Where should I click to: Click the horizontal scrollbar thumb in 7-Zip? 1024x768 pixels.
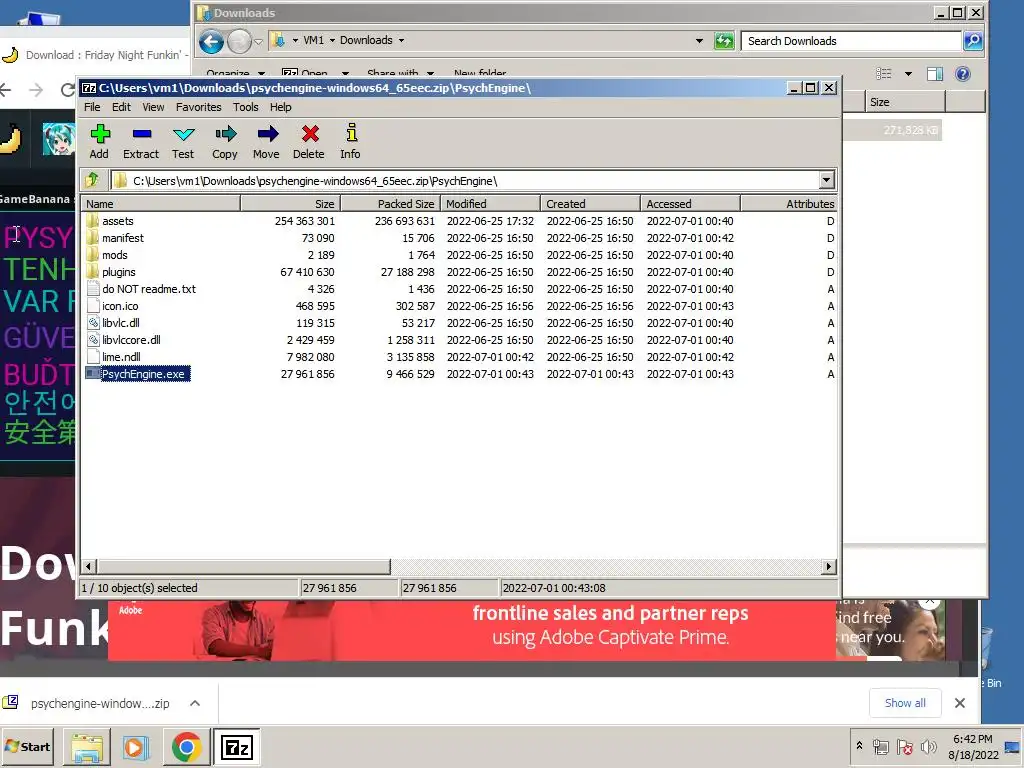[x=244, y=566]
